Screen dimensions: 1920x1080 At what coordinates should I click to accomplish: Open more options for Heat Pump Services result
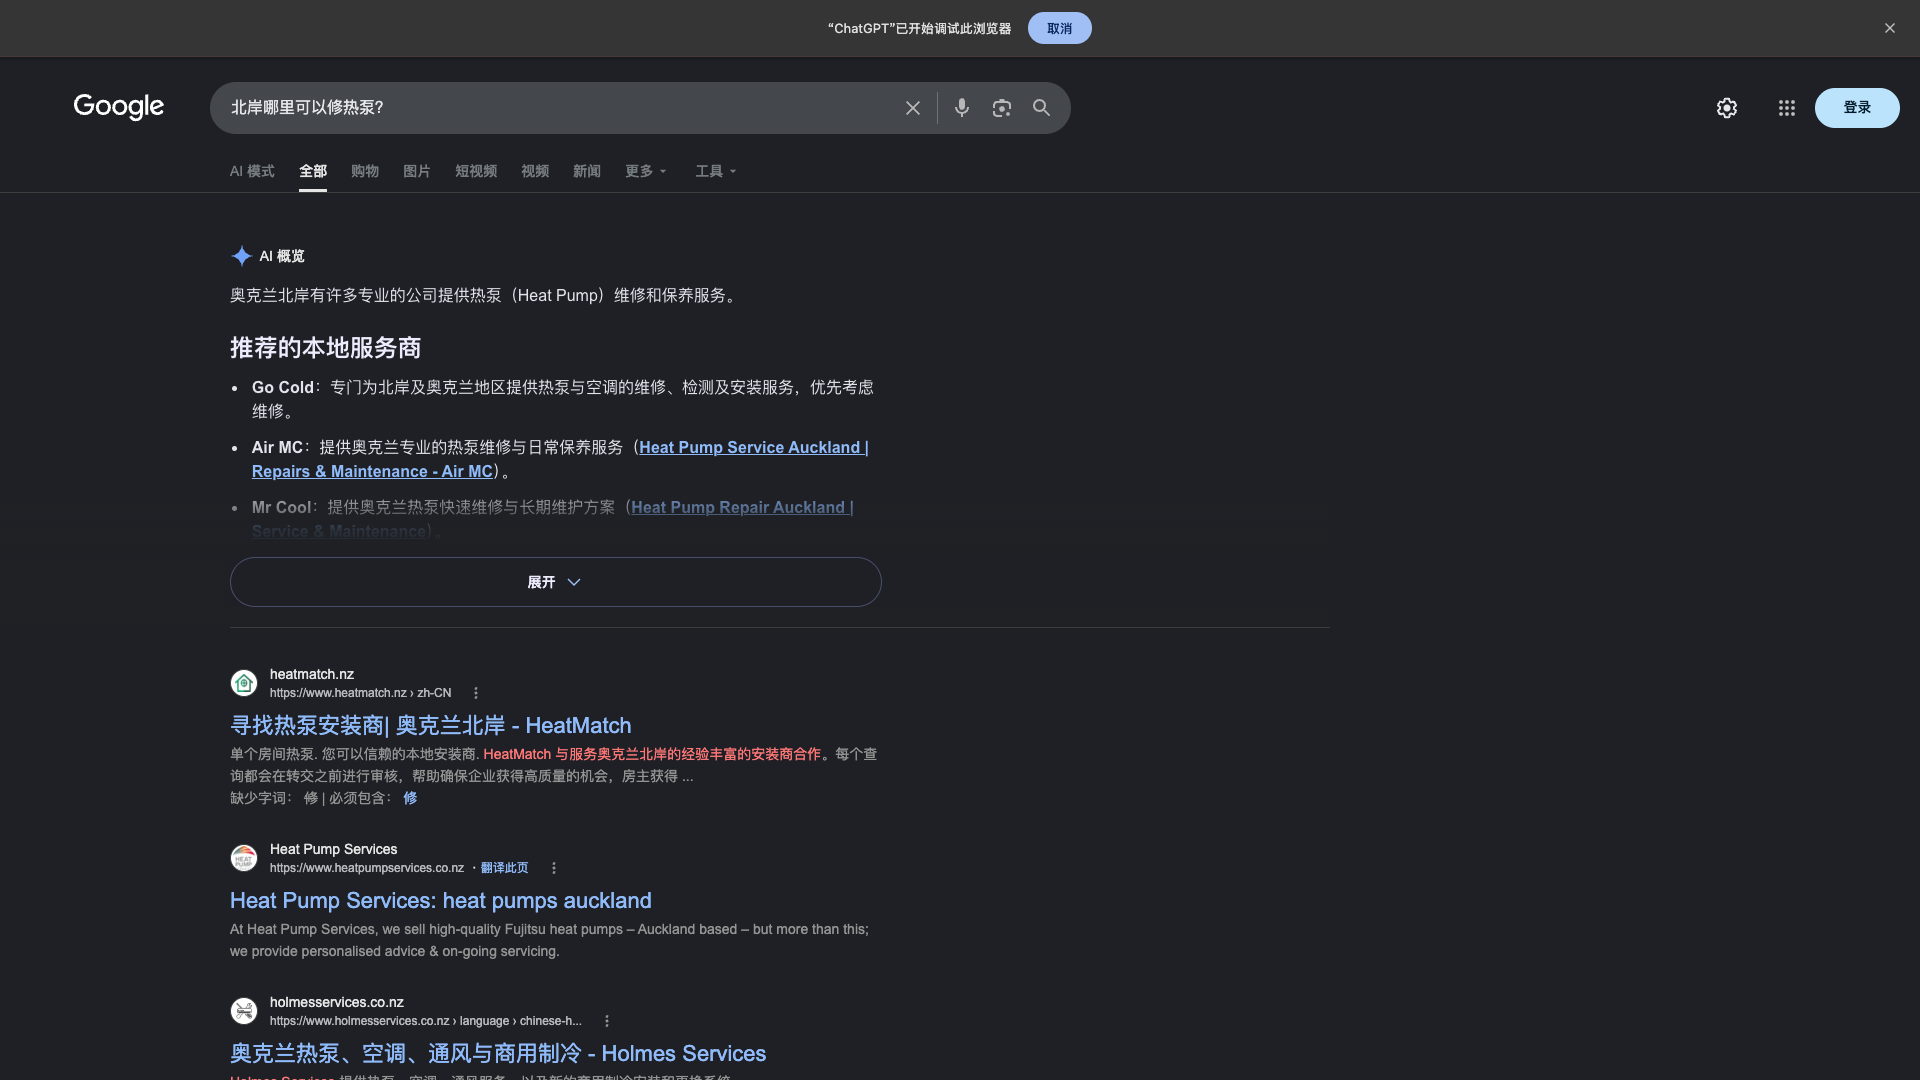point(553,868)
